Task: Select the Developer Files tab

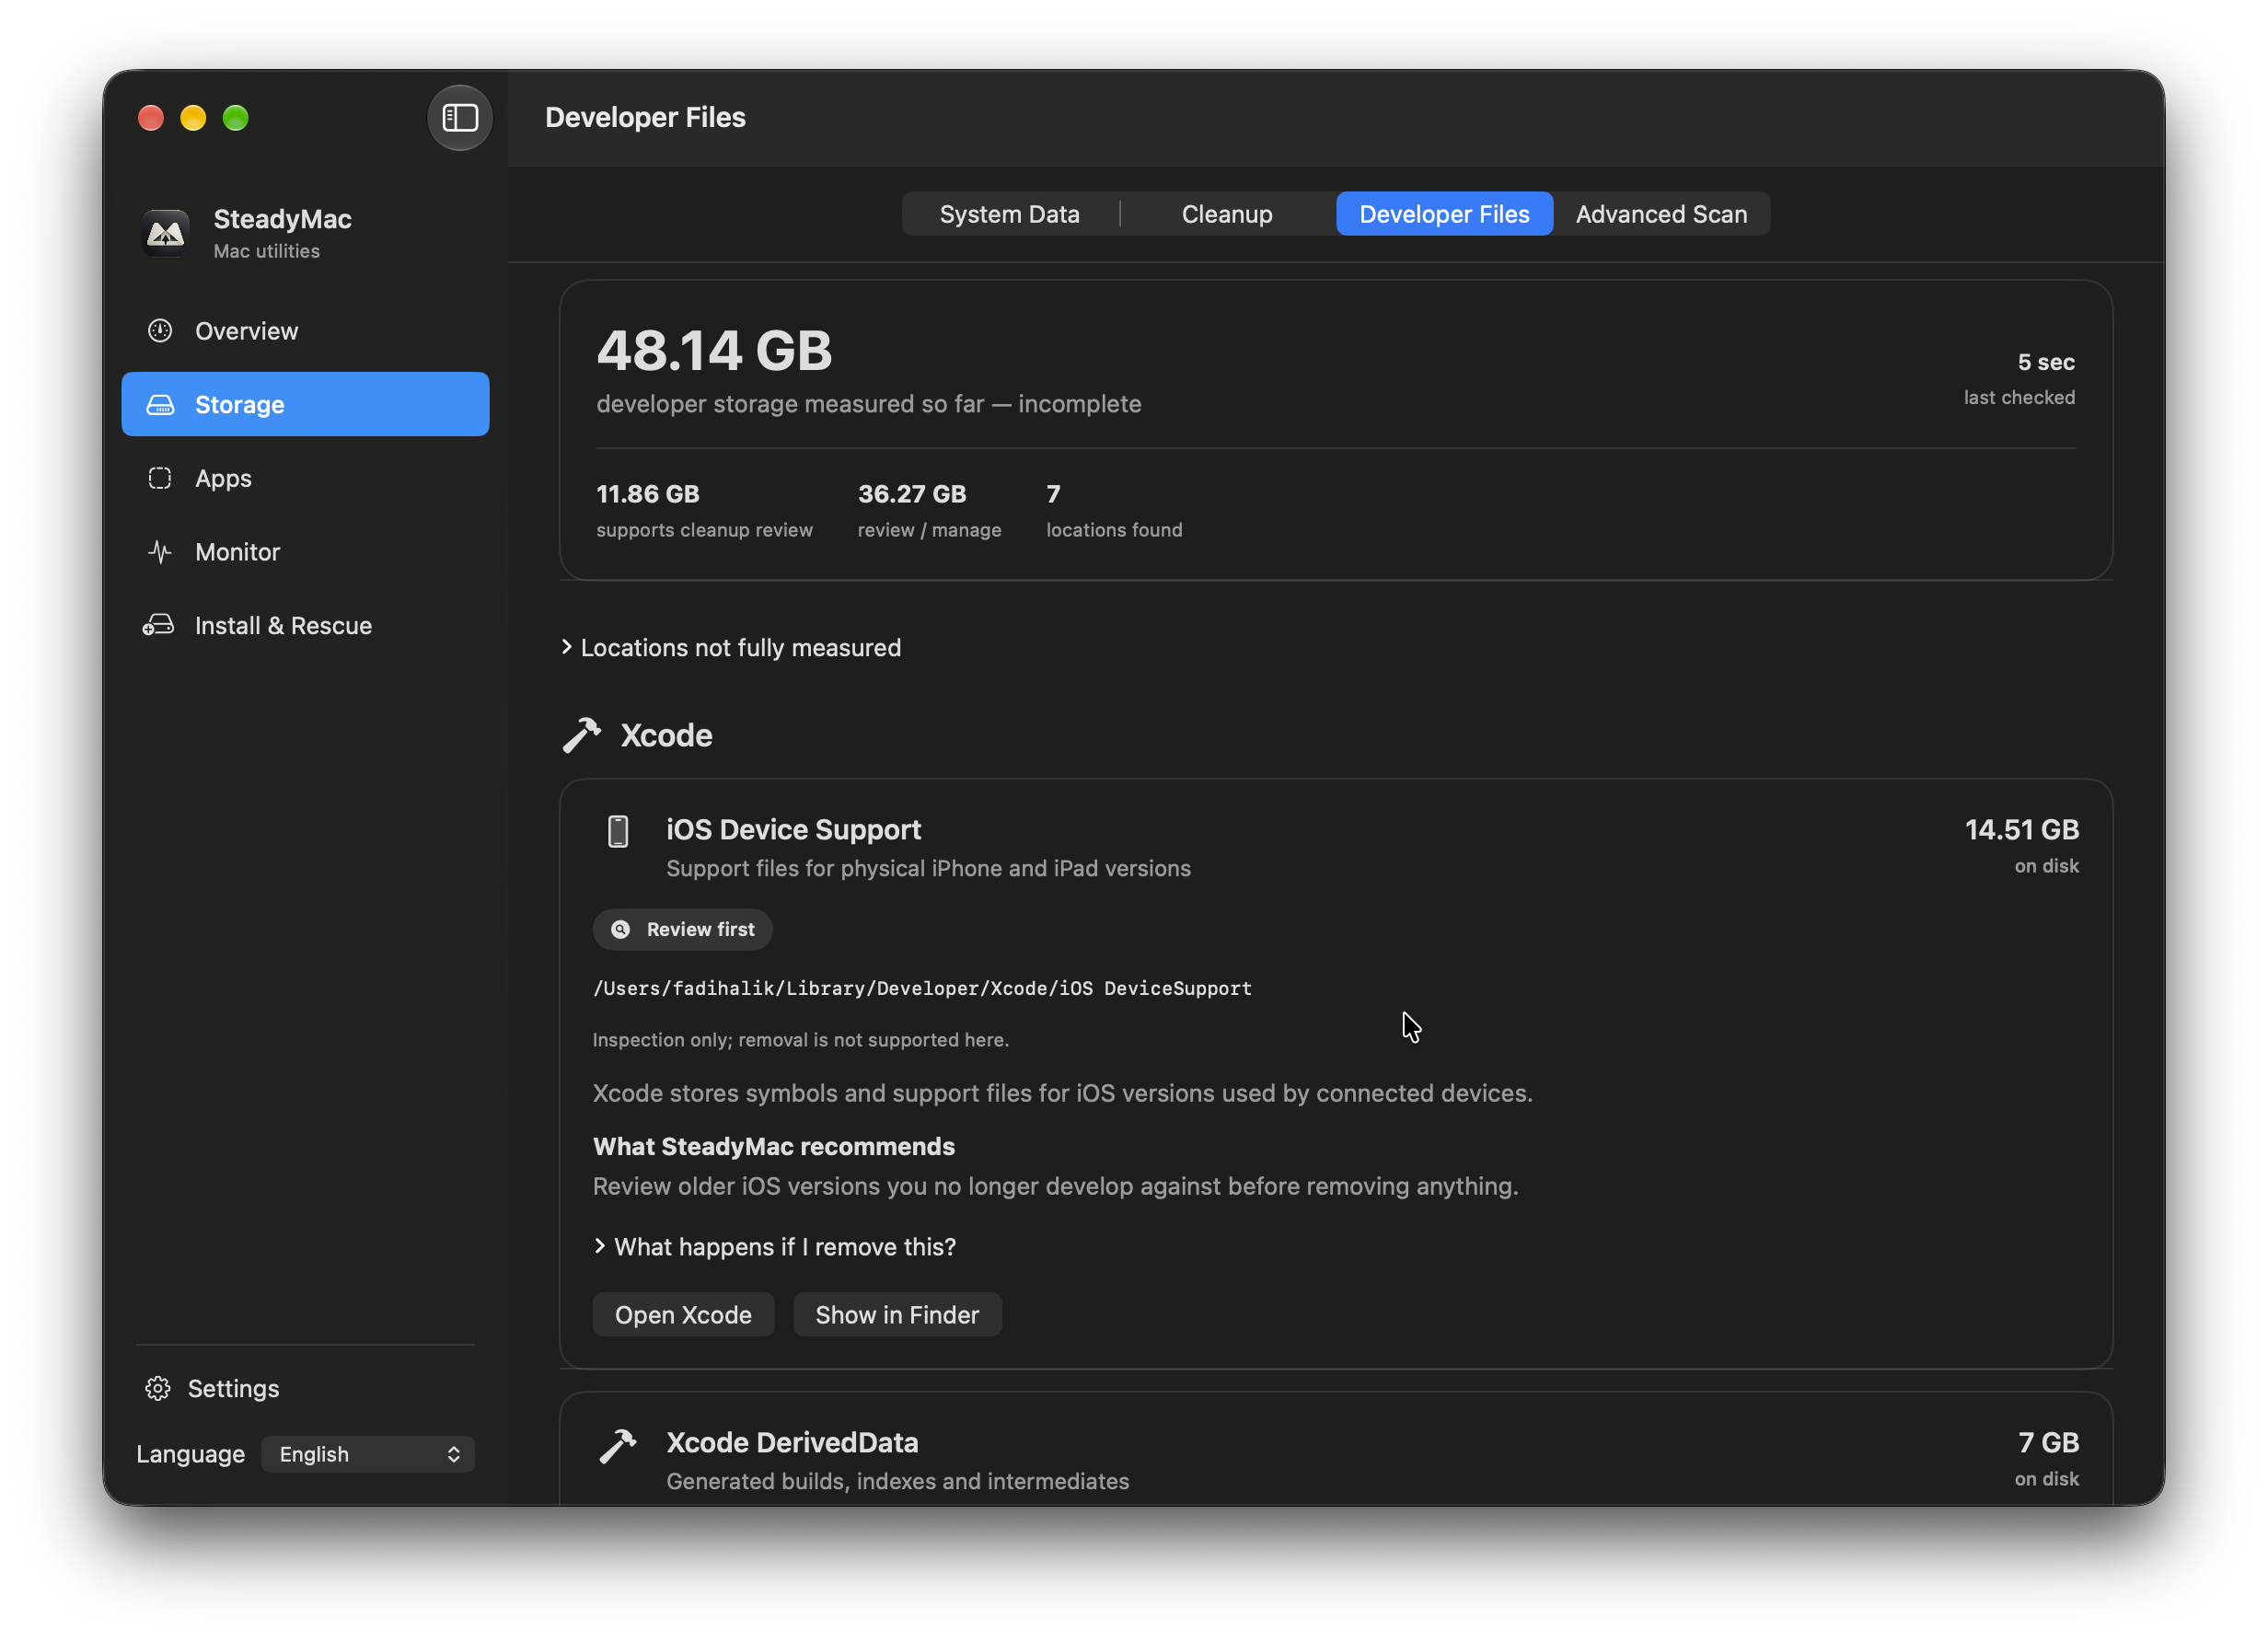Action: [1444, 214]
